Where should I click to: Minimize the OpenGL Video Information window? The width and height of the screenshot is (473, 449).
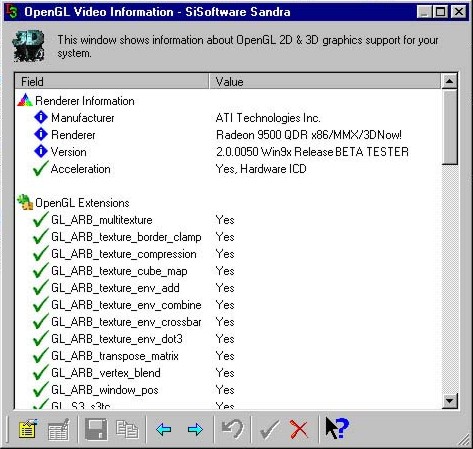(x=424, y=12)
